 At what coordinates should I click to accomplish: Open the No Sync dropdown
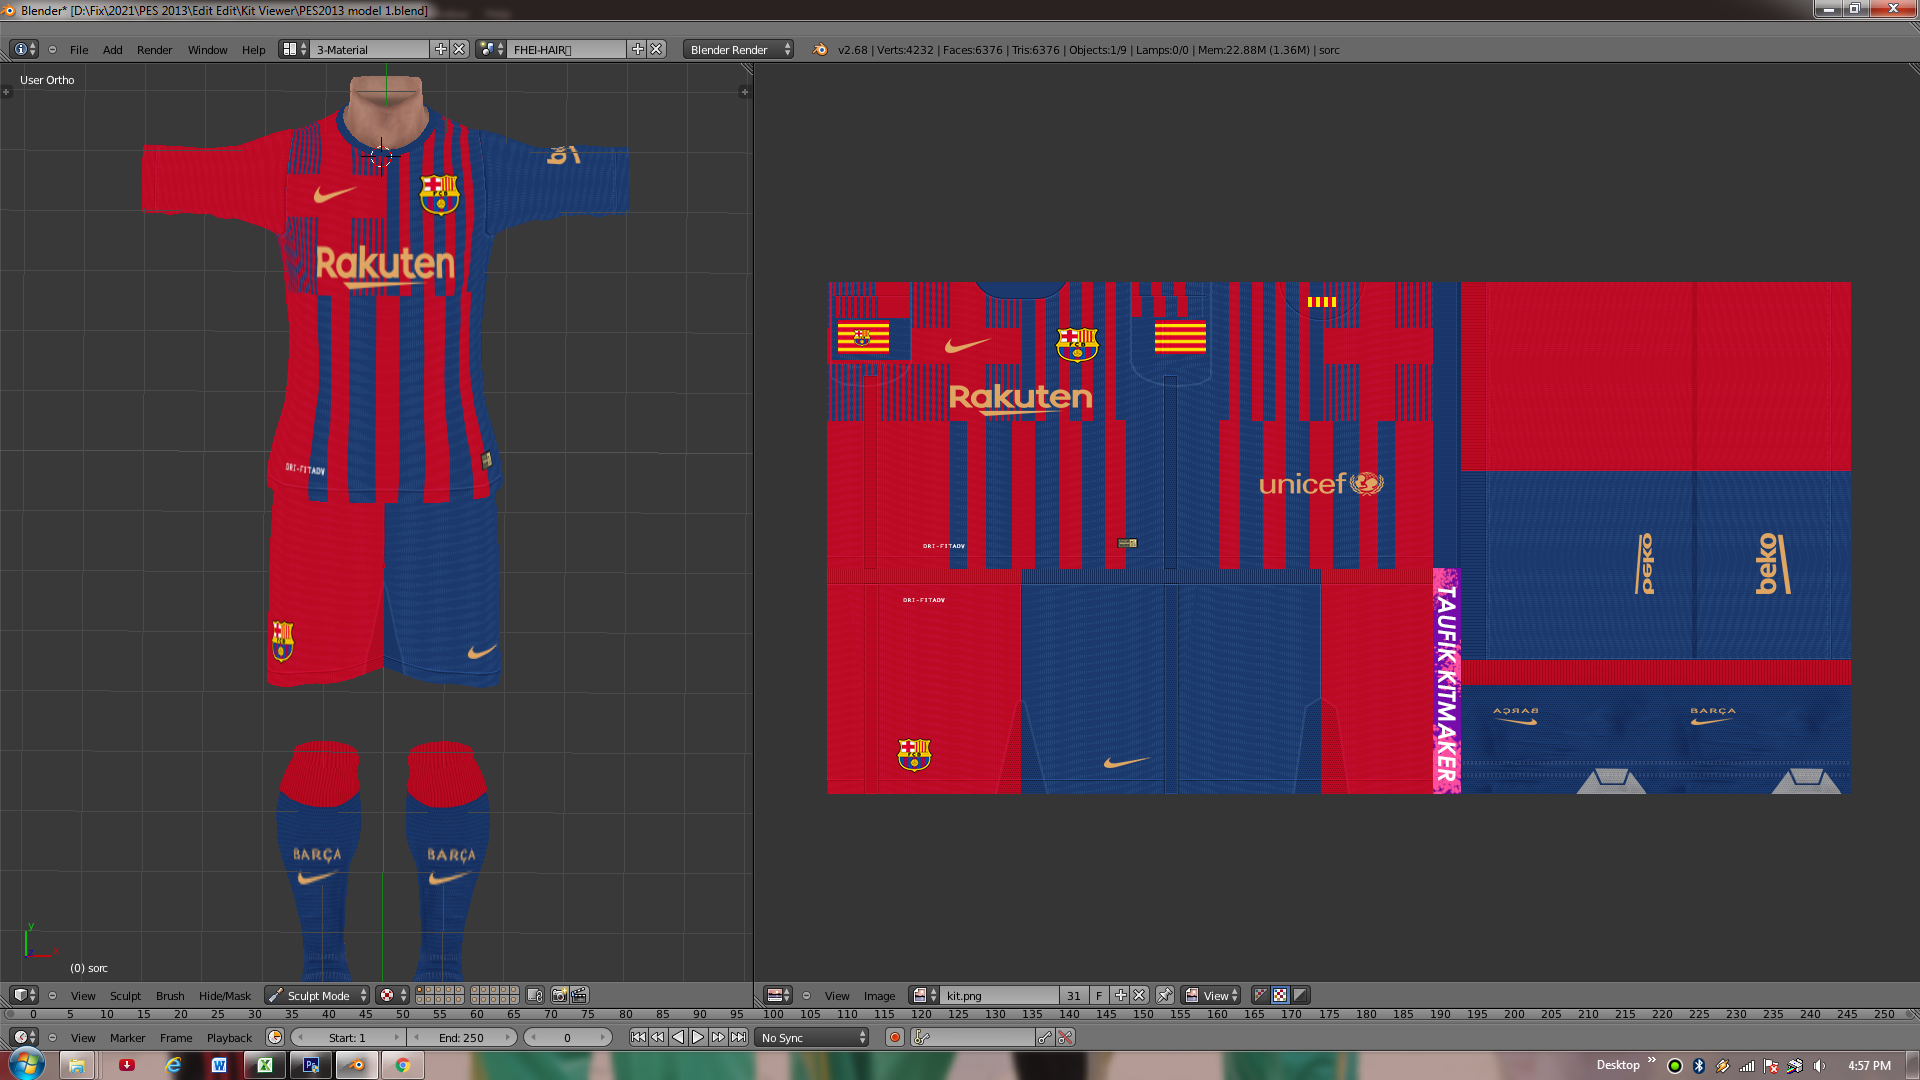(x=814, y=1038)
